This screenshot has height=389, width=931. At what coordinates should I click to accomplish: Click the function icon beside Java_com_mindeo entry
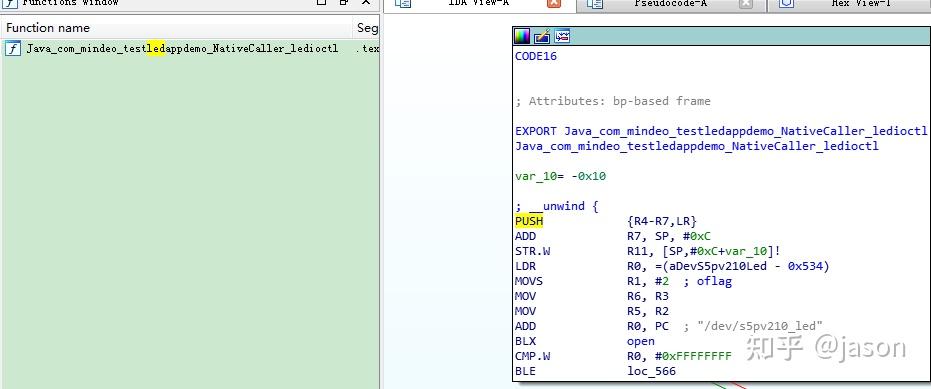click(x=12, y=49)
